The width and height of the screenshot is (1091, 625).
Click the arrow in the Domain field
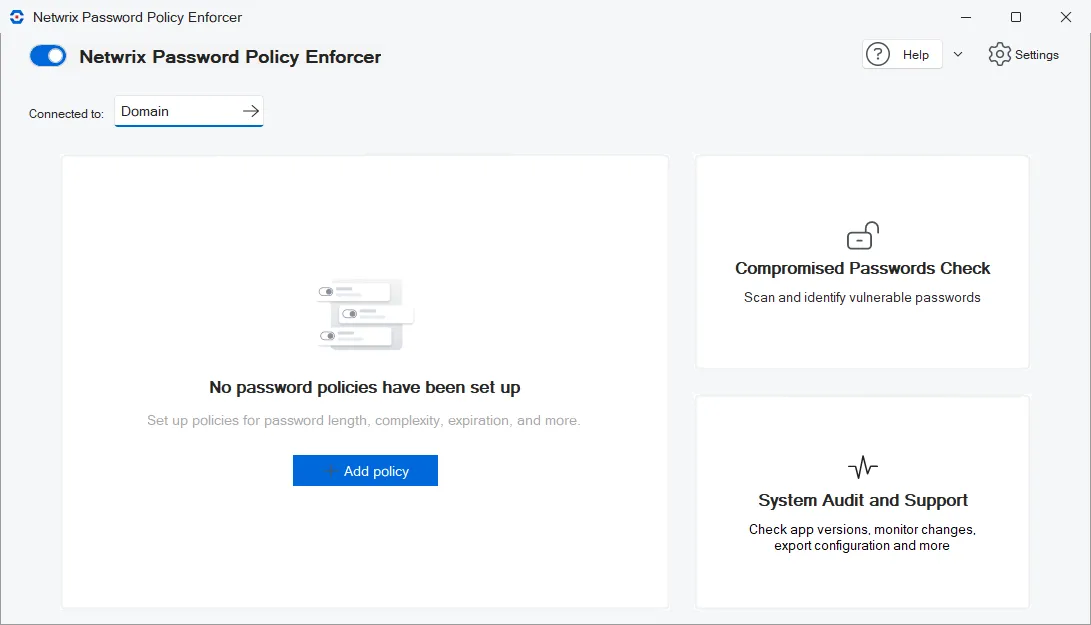[x=250, y=111]
